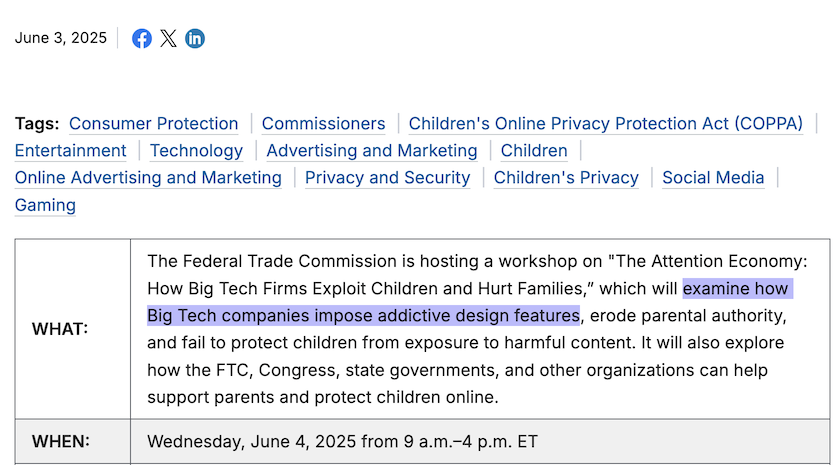
Task: Open Children's Online Privacy Protection Act tag
Action: [606, 124]
